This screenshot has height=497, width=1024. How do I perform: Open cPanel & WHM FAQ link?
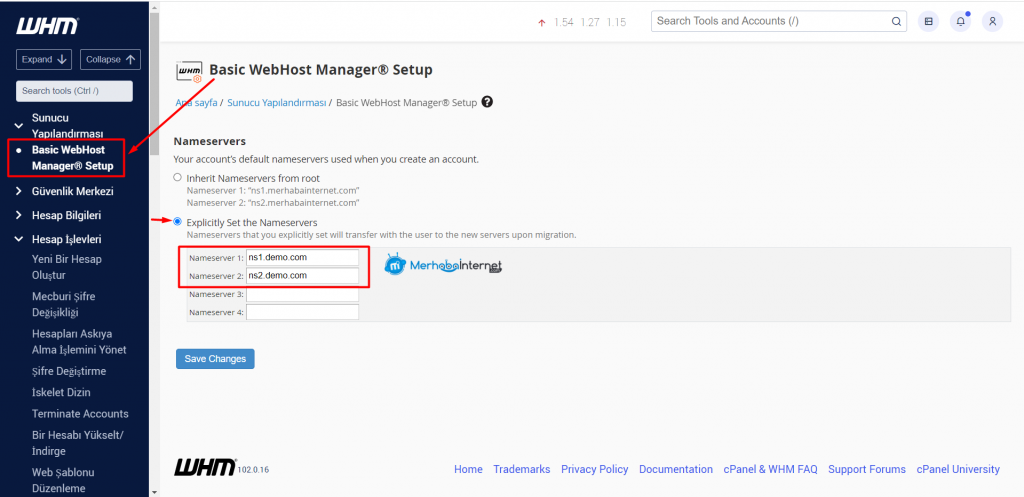[x=771, y=469]
